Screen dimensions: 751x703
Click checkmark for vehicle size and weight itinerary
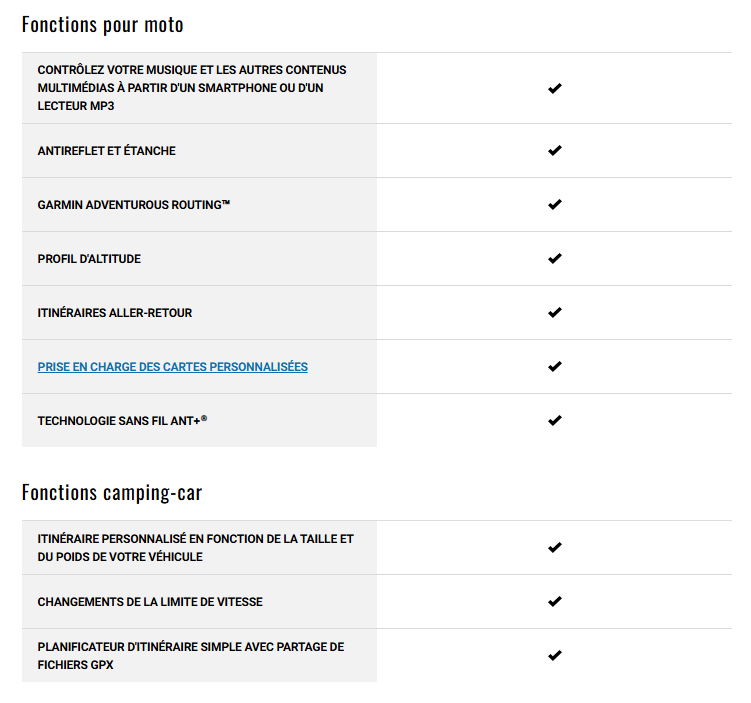point(555,547)
